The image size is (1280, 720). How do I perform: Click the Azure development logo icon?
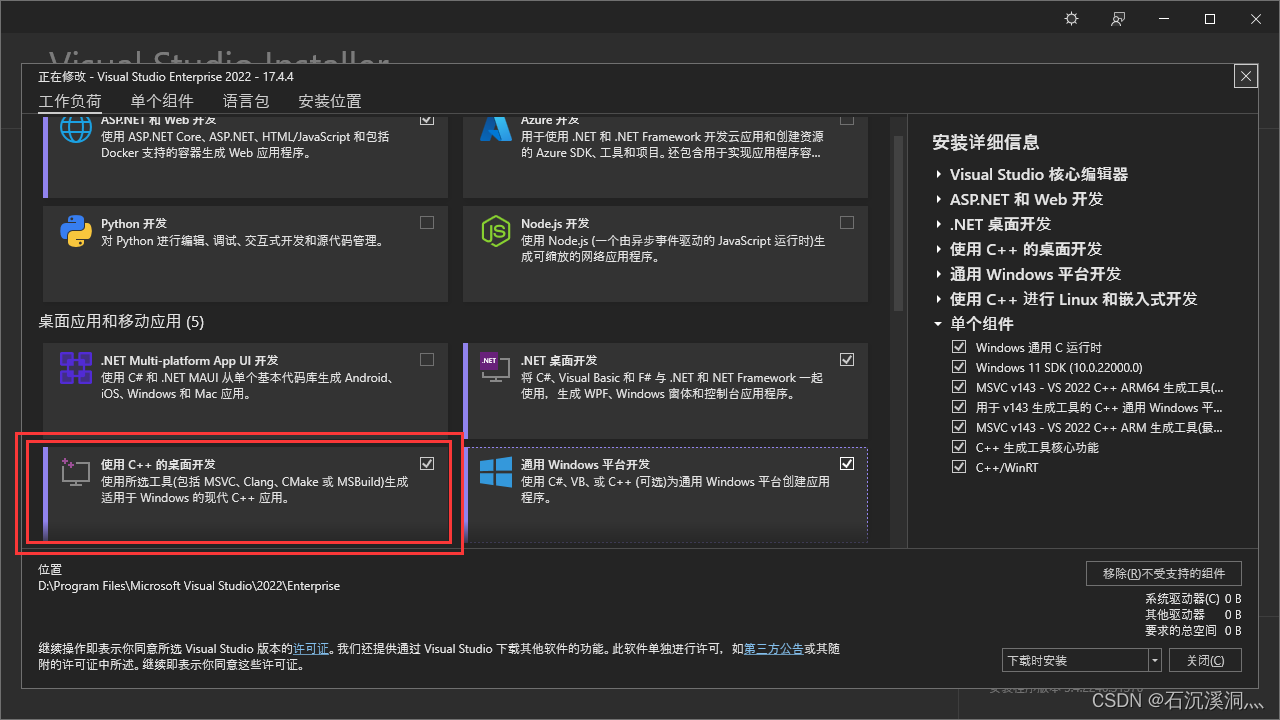496,130
